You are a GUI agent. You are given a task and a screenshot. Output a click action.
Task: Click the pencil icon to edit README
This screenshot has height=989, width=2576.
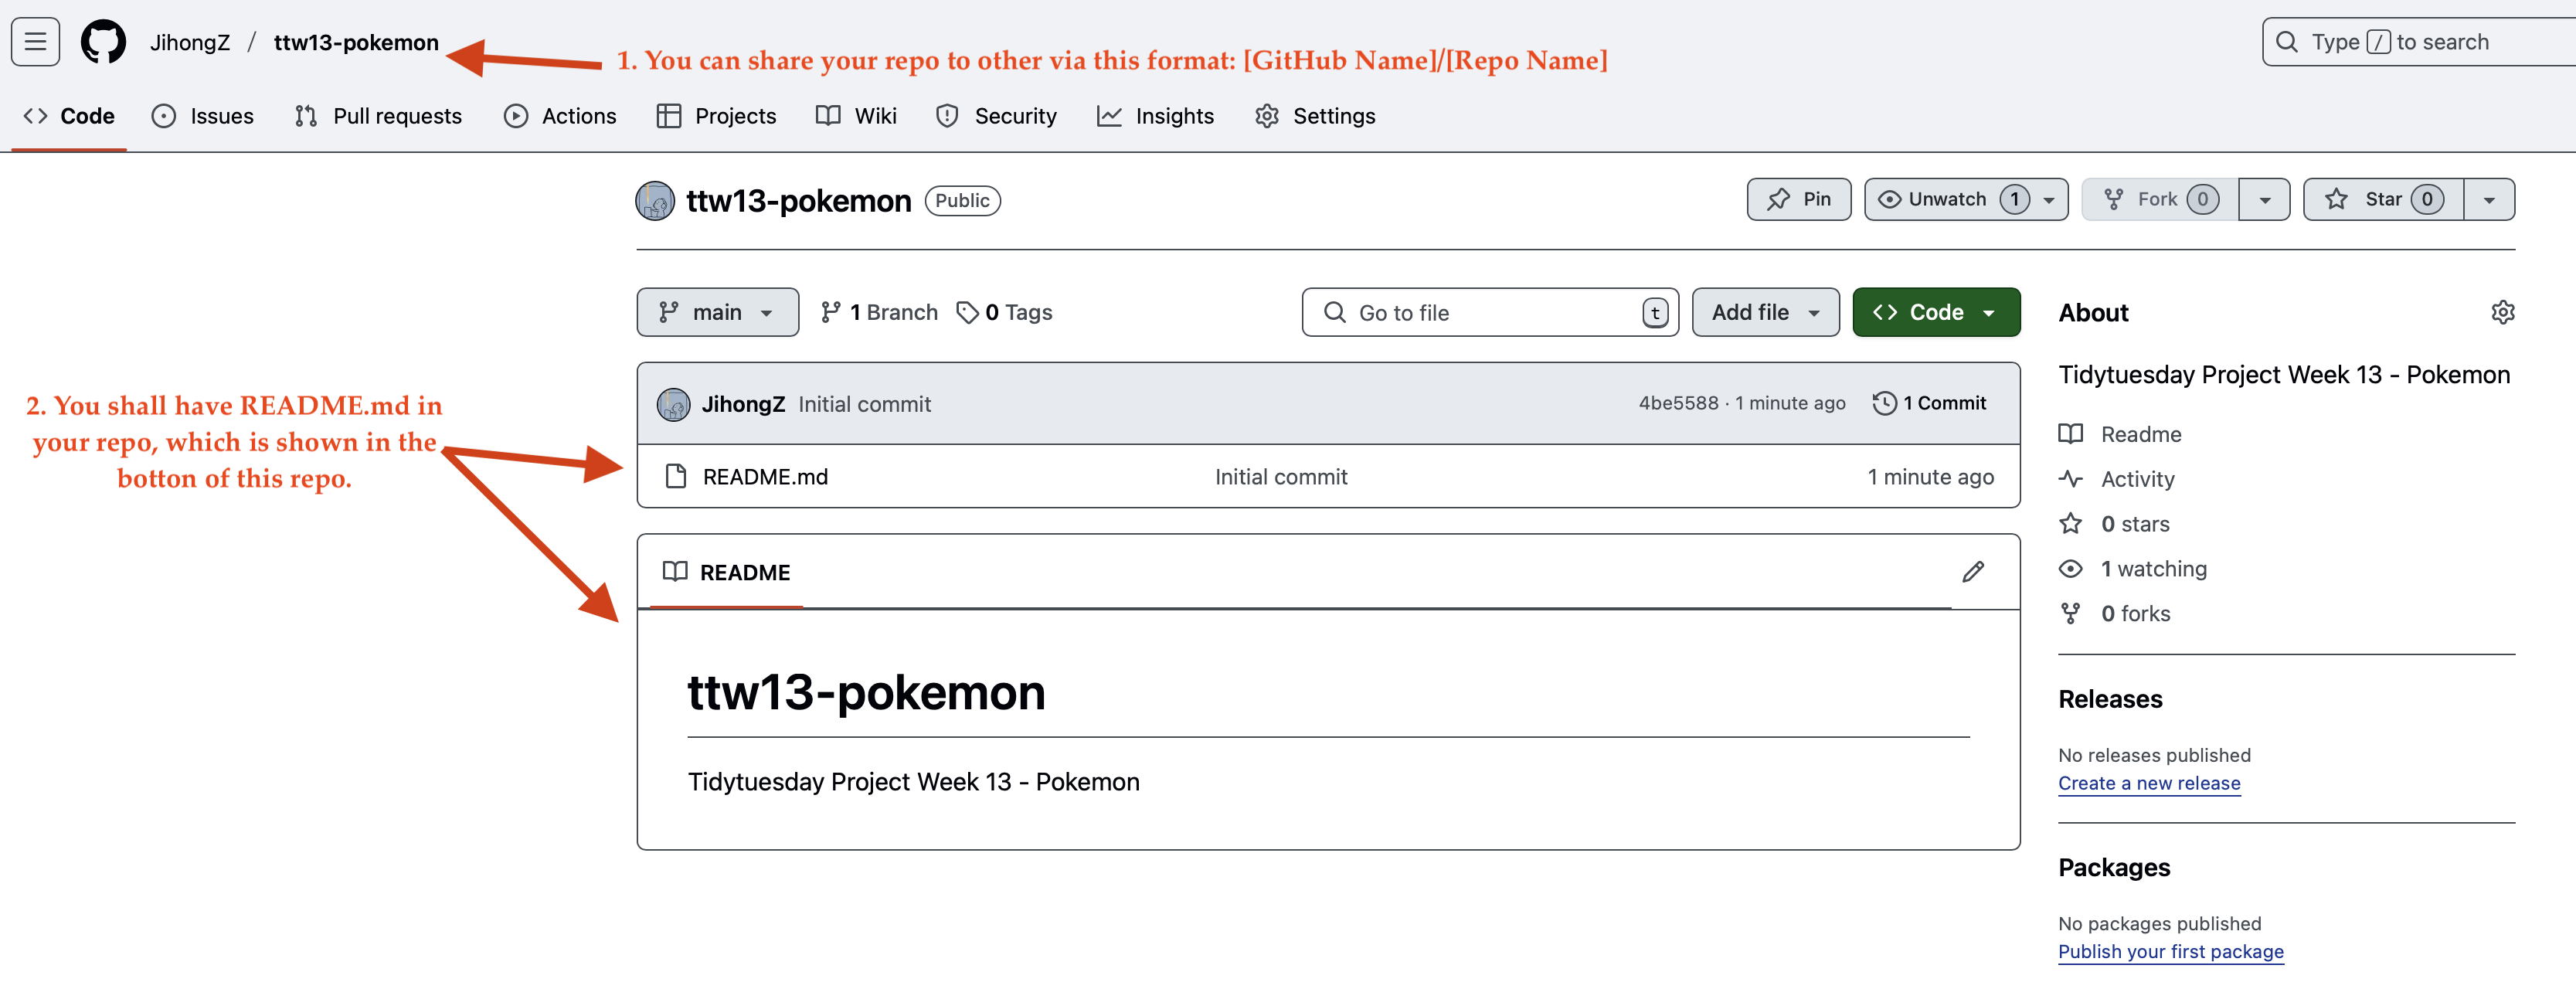(x=1972, y=572)
